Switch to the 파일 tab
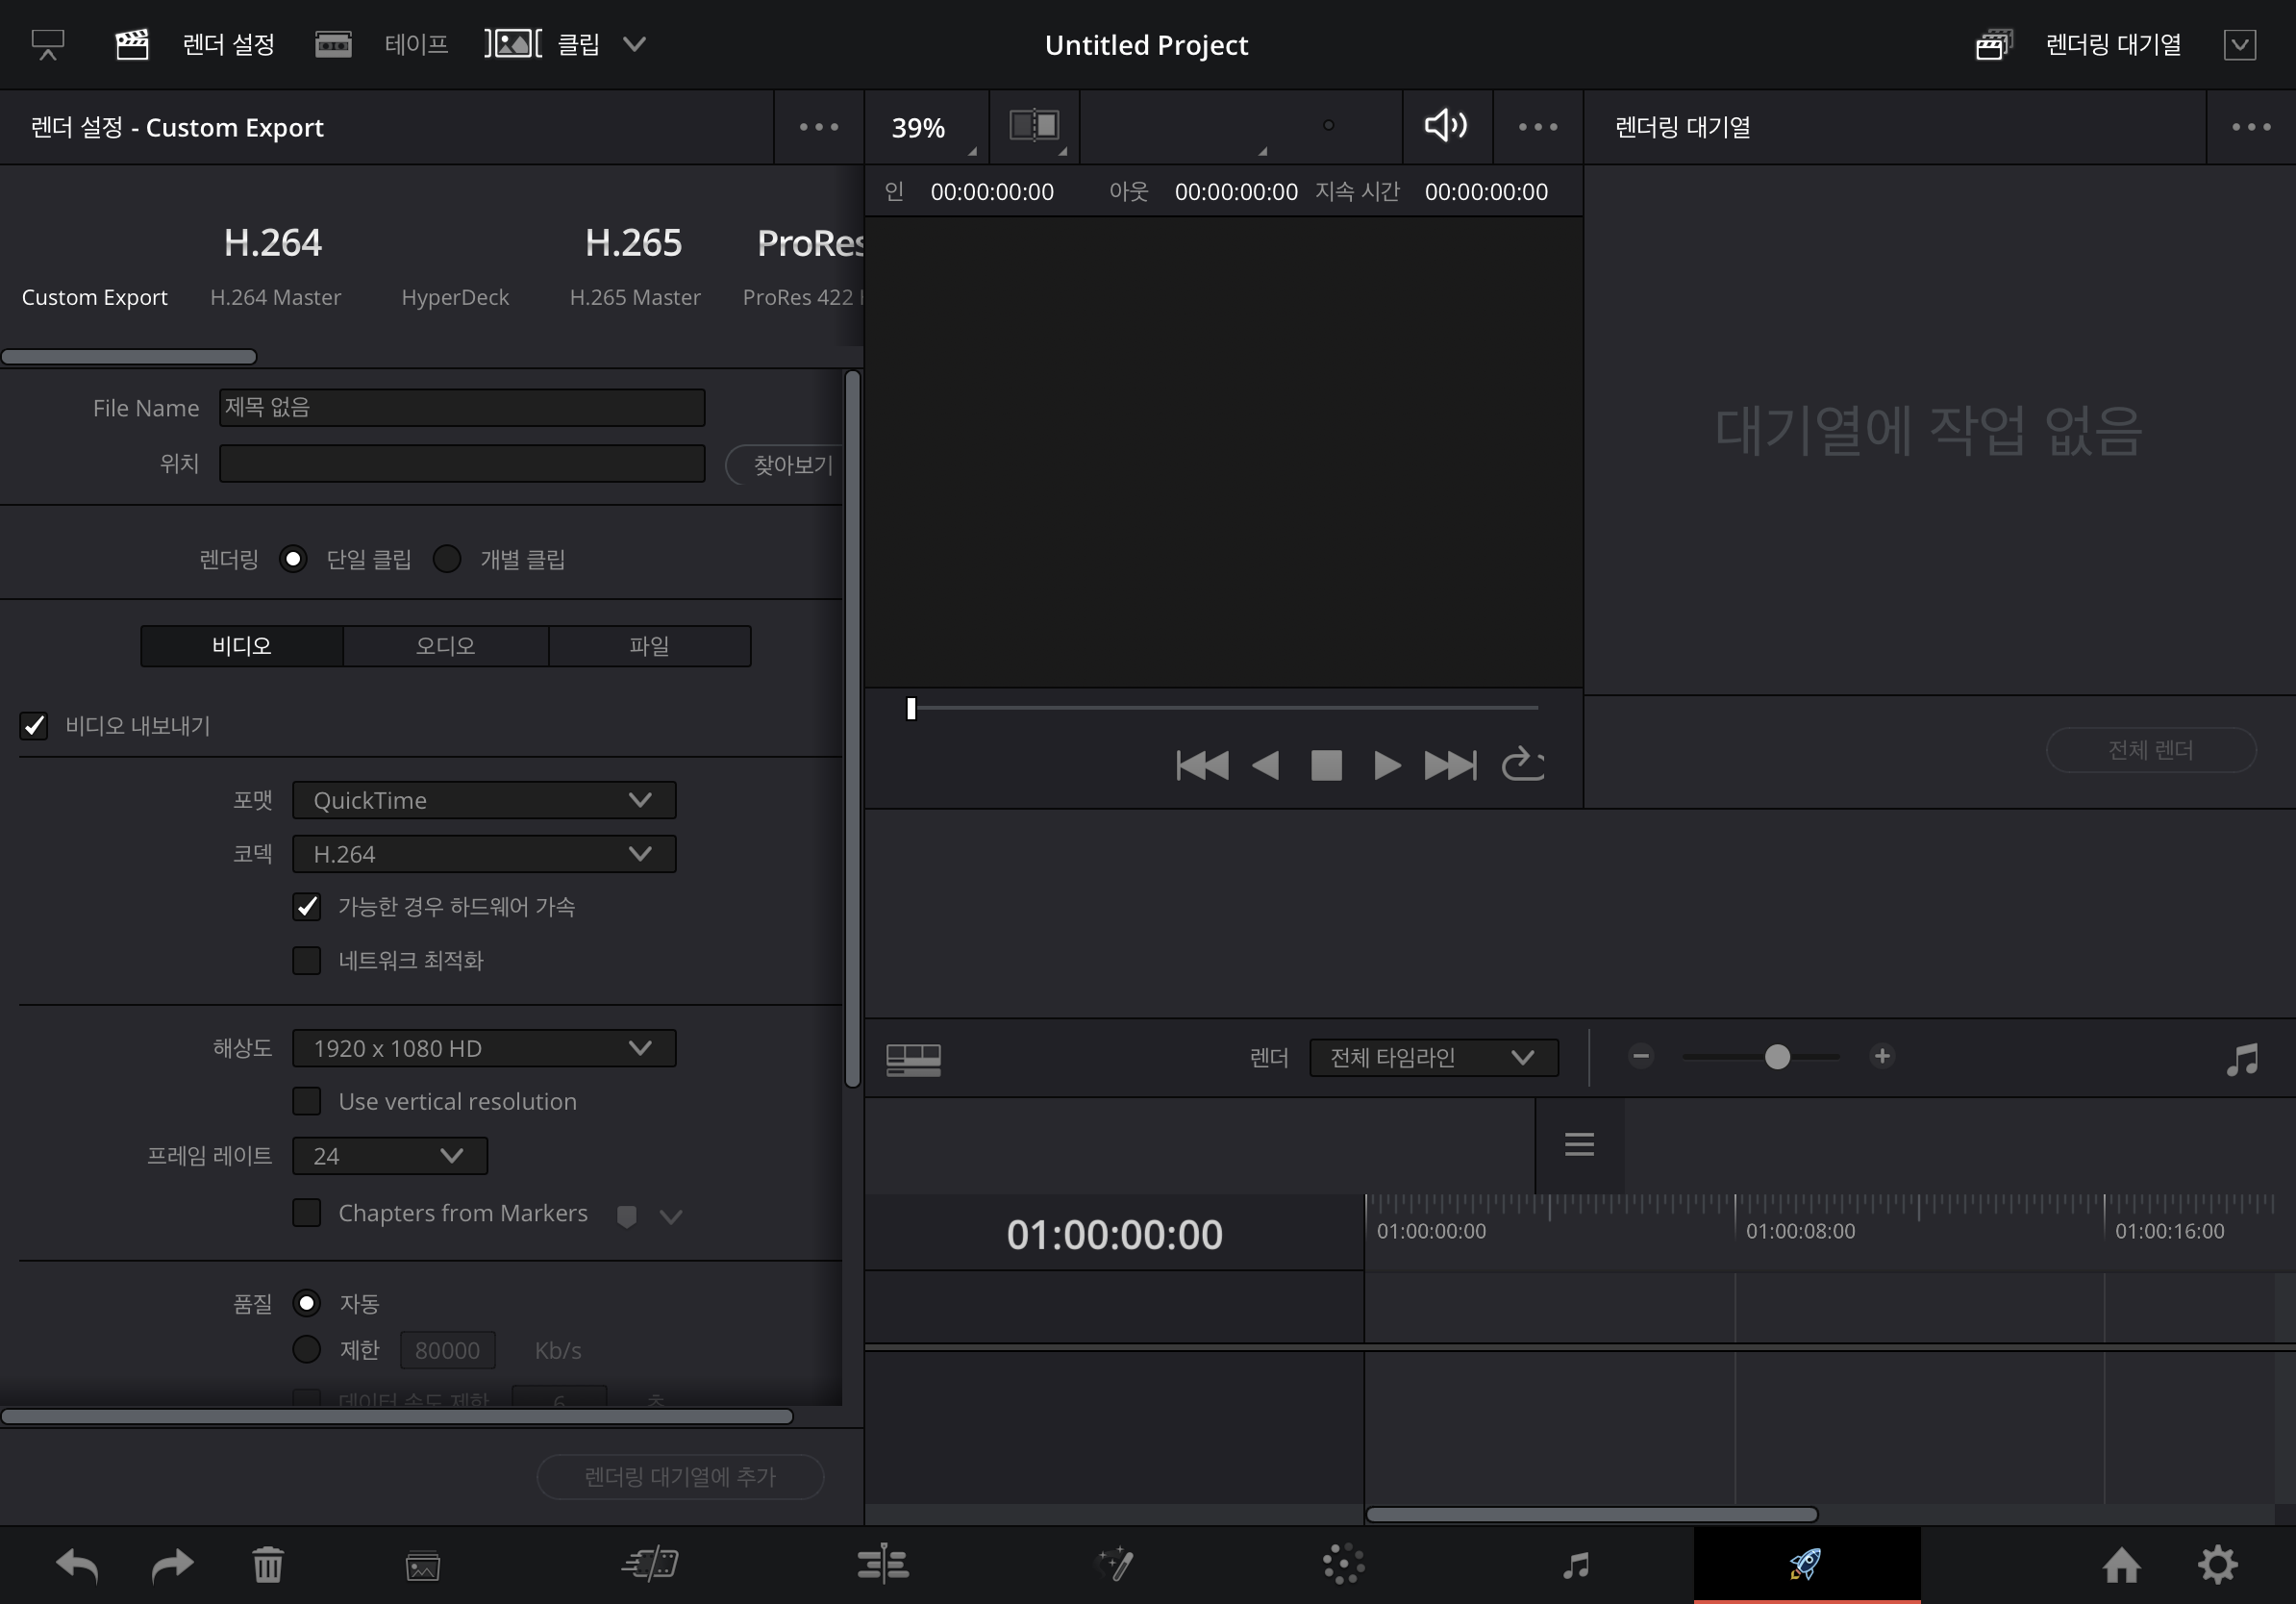Screen dimensions: 2296x1604 649,646
